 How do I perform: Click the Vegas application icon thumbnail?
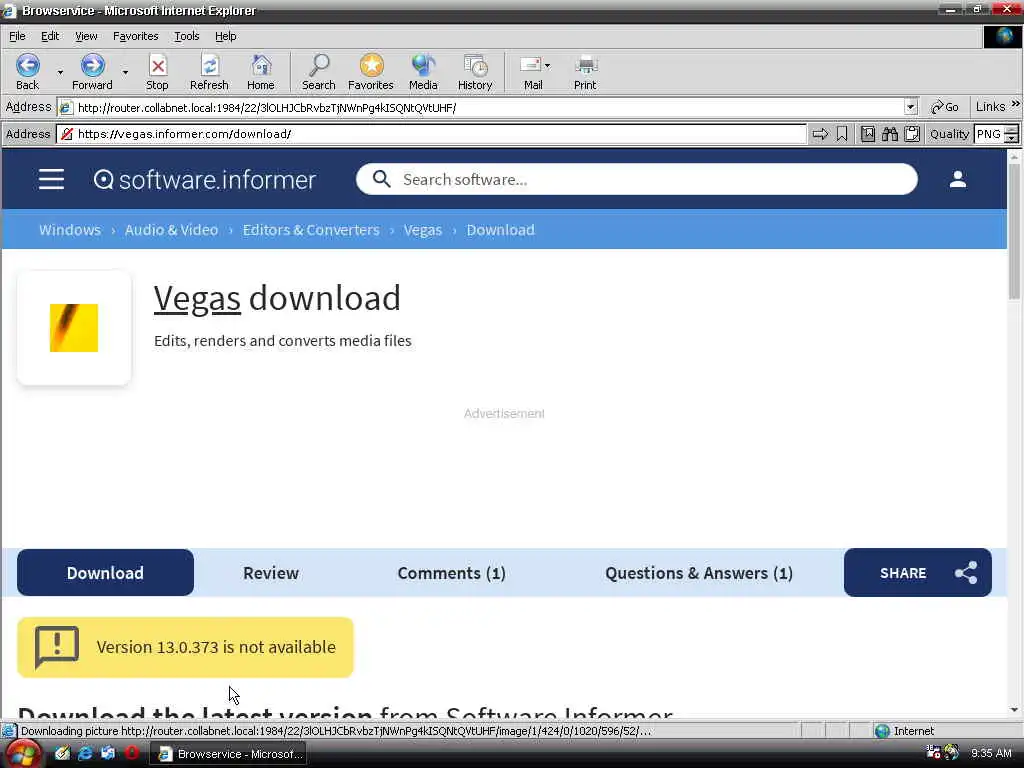point(74,328)
